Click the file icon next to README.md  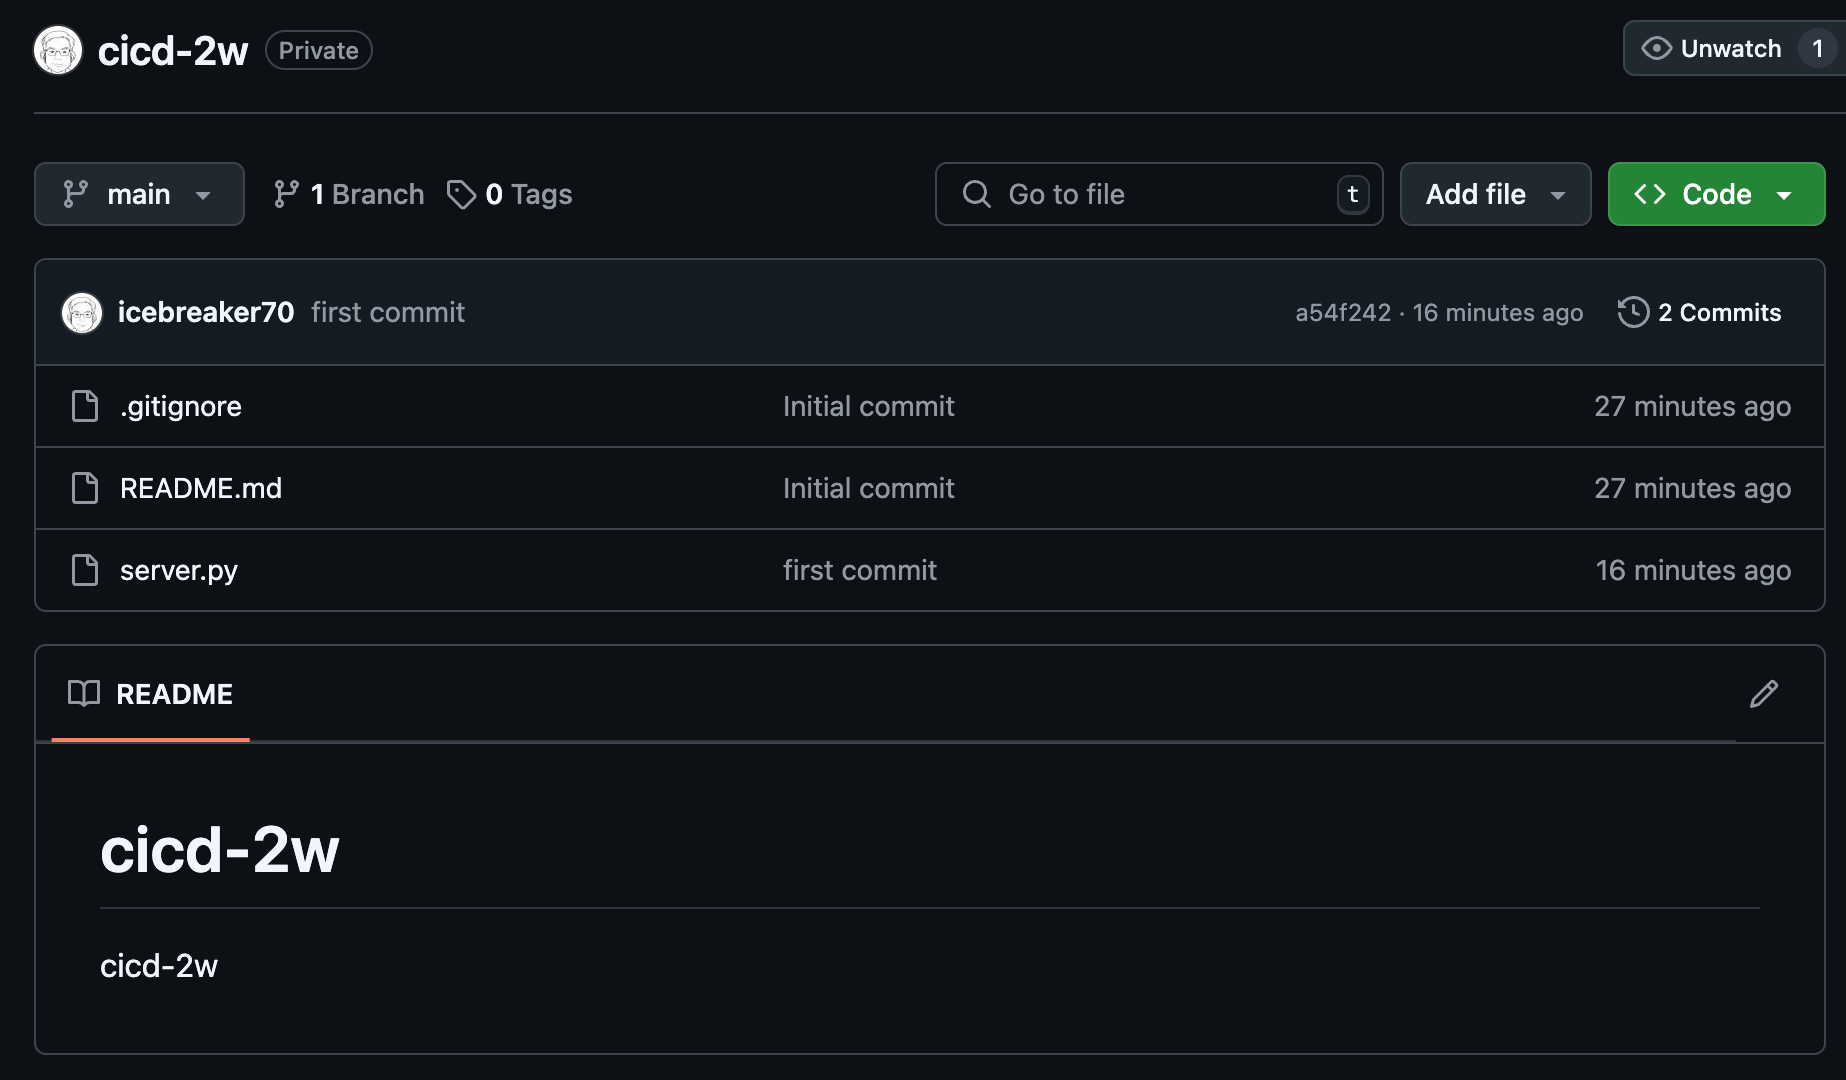(85, 488)
